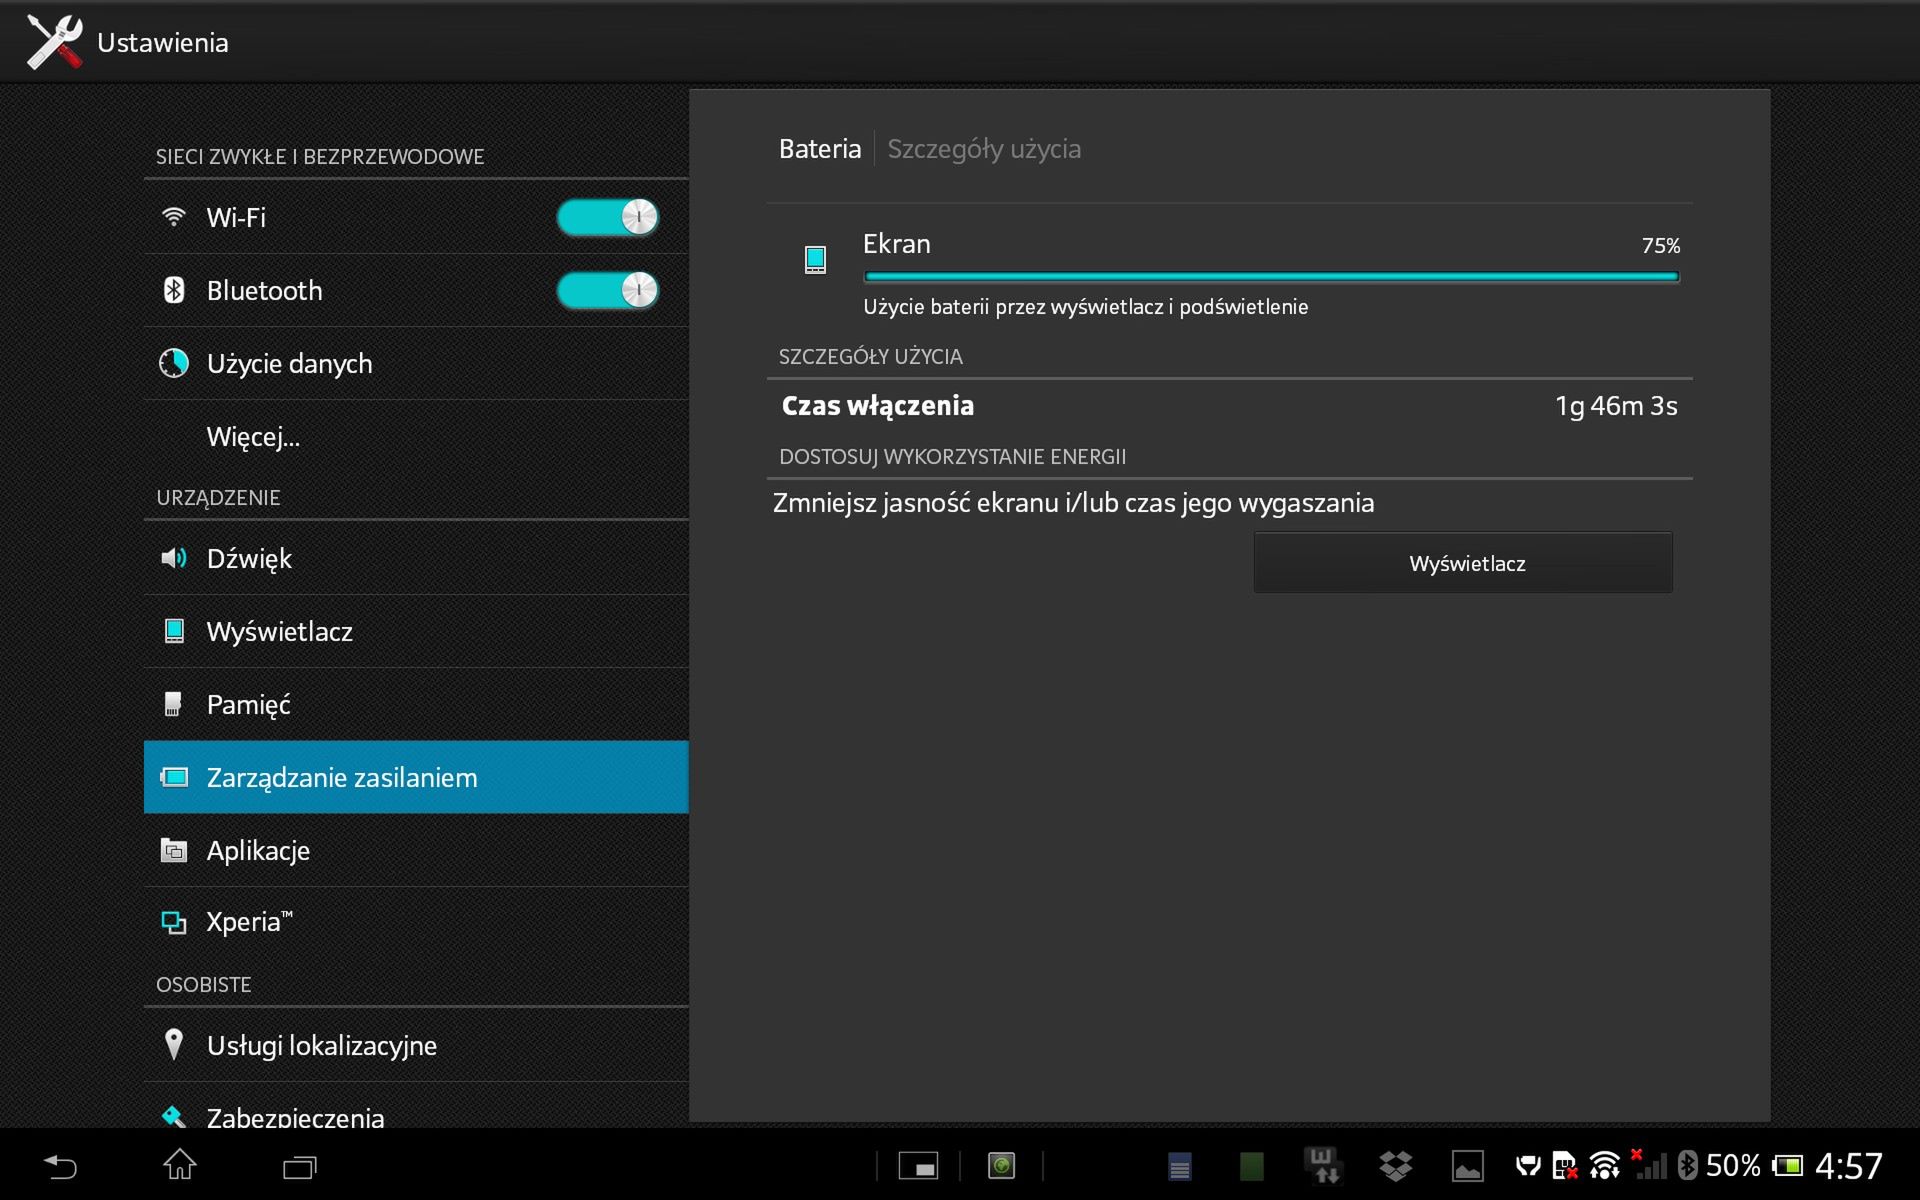Tap the small apps window icon
Viewport: 1920px width, 1200px height.
coord(918,1166)
